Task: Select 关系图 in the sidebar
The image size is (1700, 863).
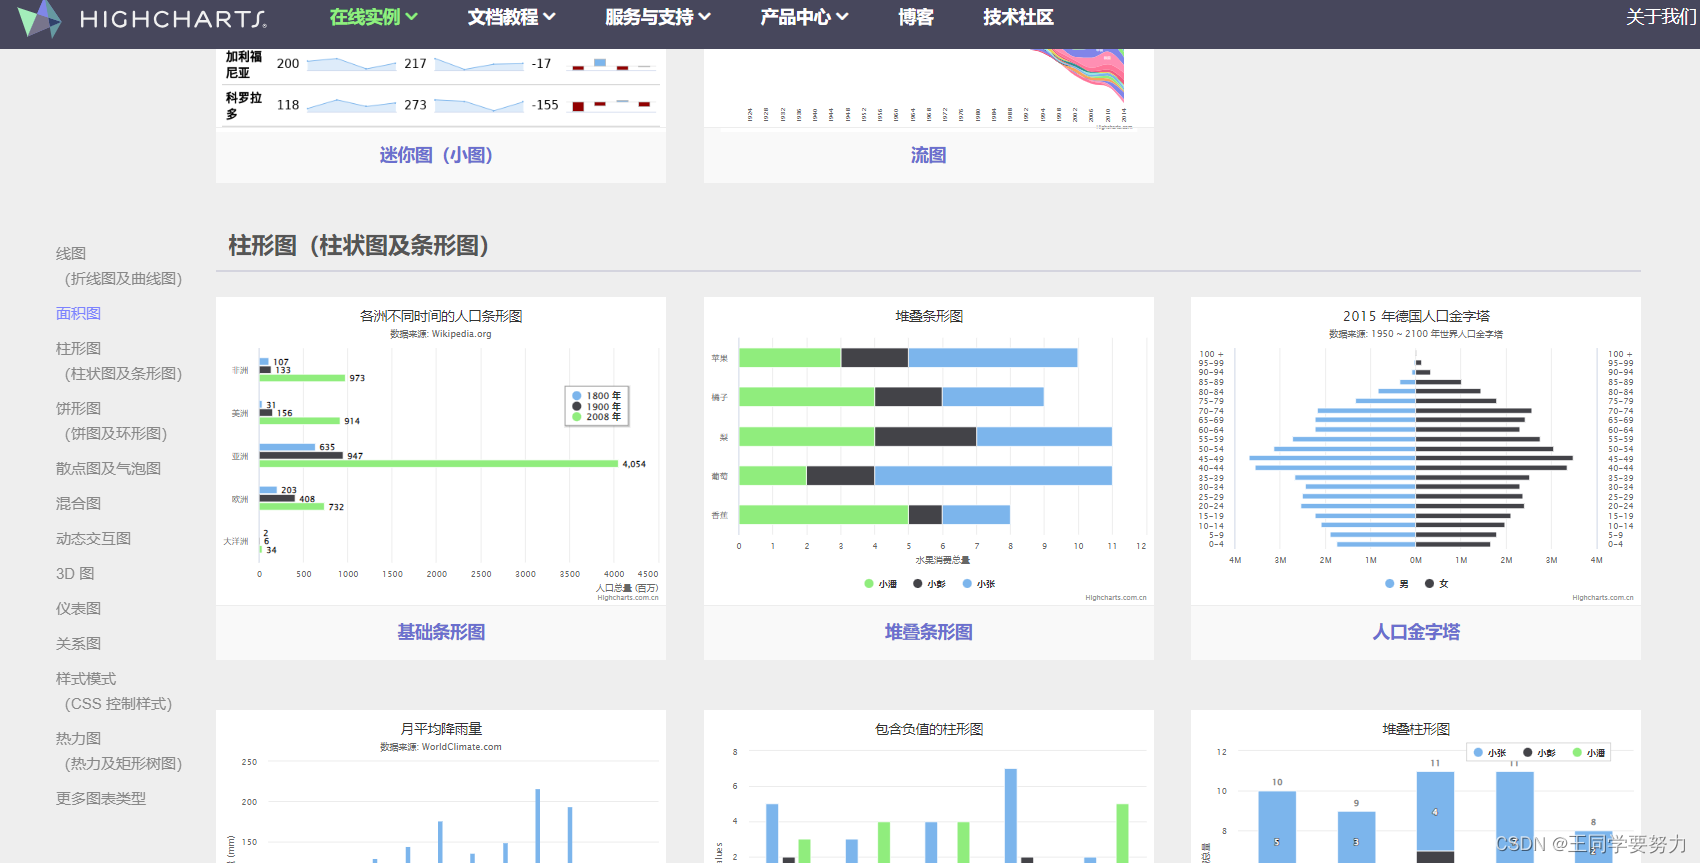Action: [x=78, y=643]
